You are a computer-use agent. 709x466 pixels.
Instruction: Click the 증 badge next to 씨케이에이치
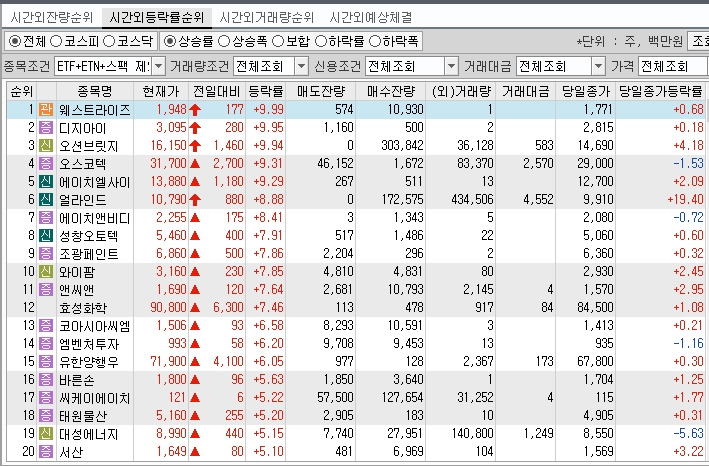click(x=46, y=398)
